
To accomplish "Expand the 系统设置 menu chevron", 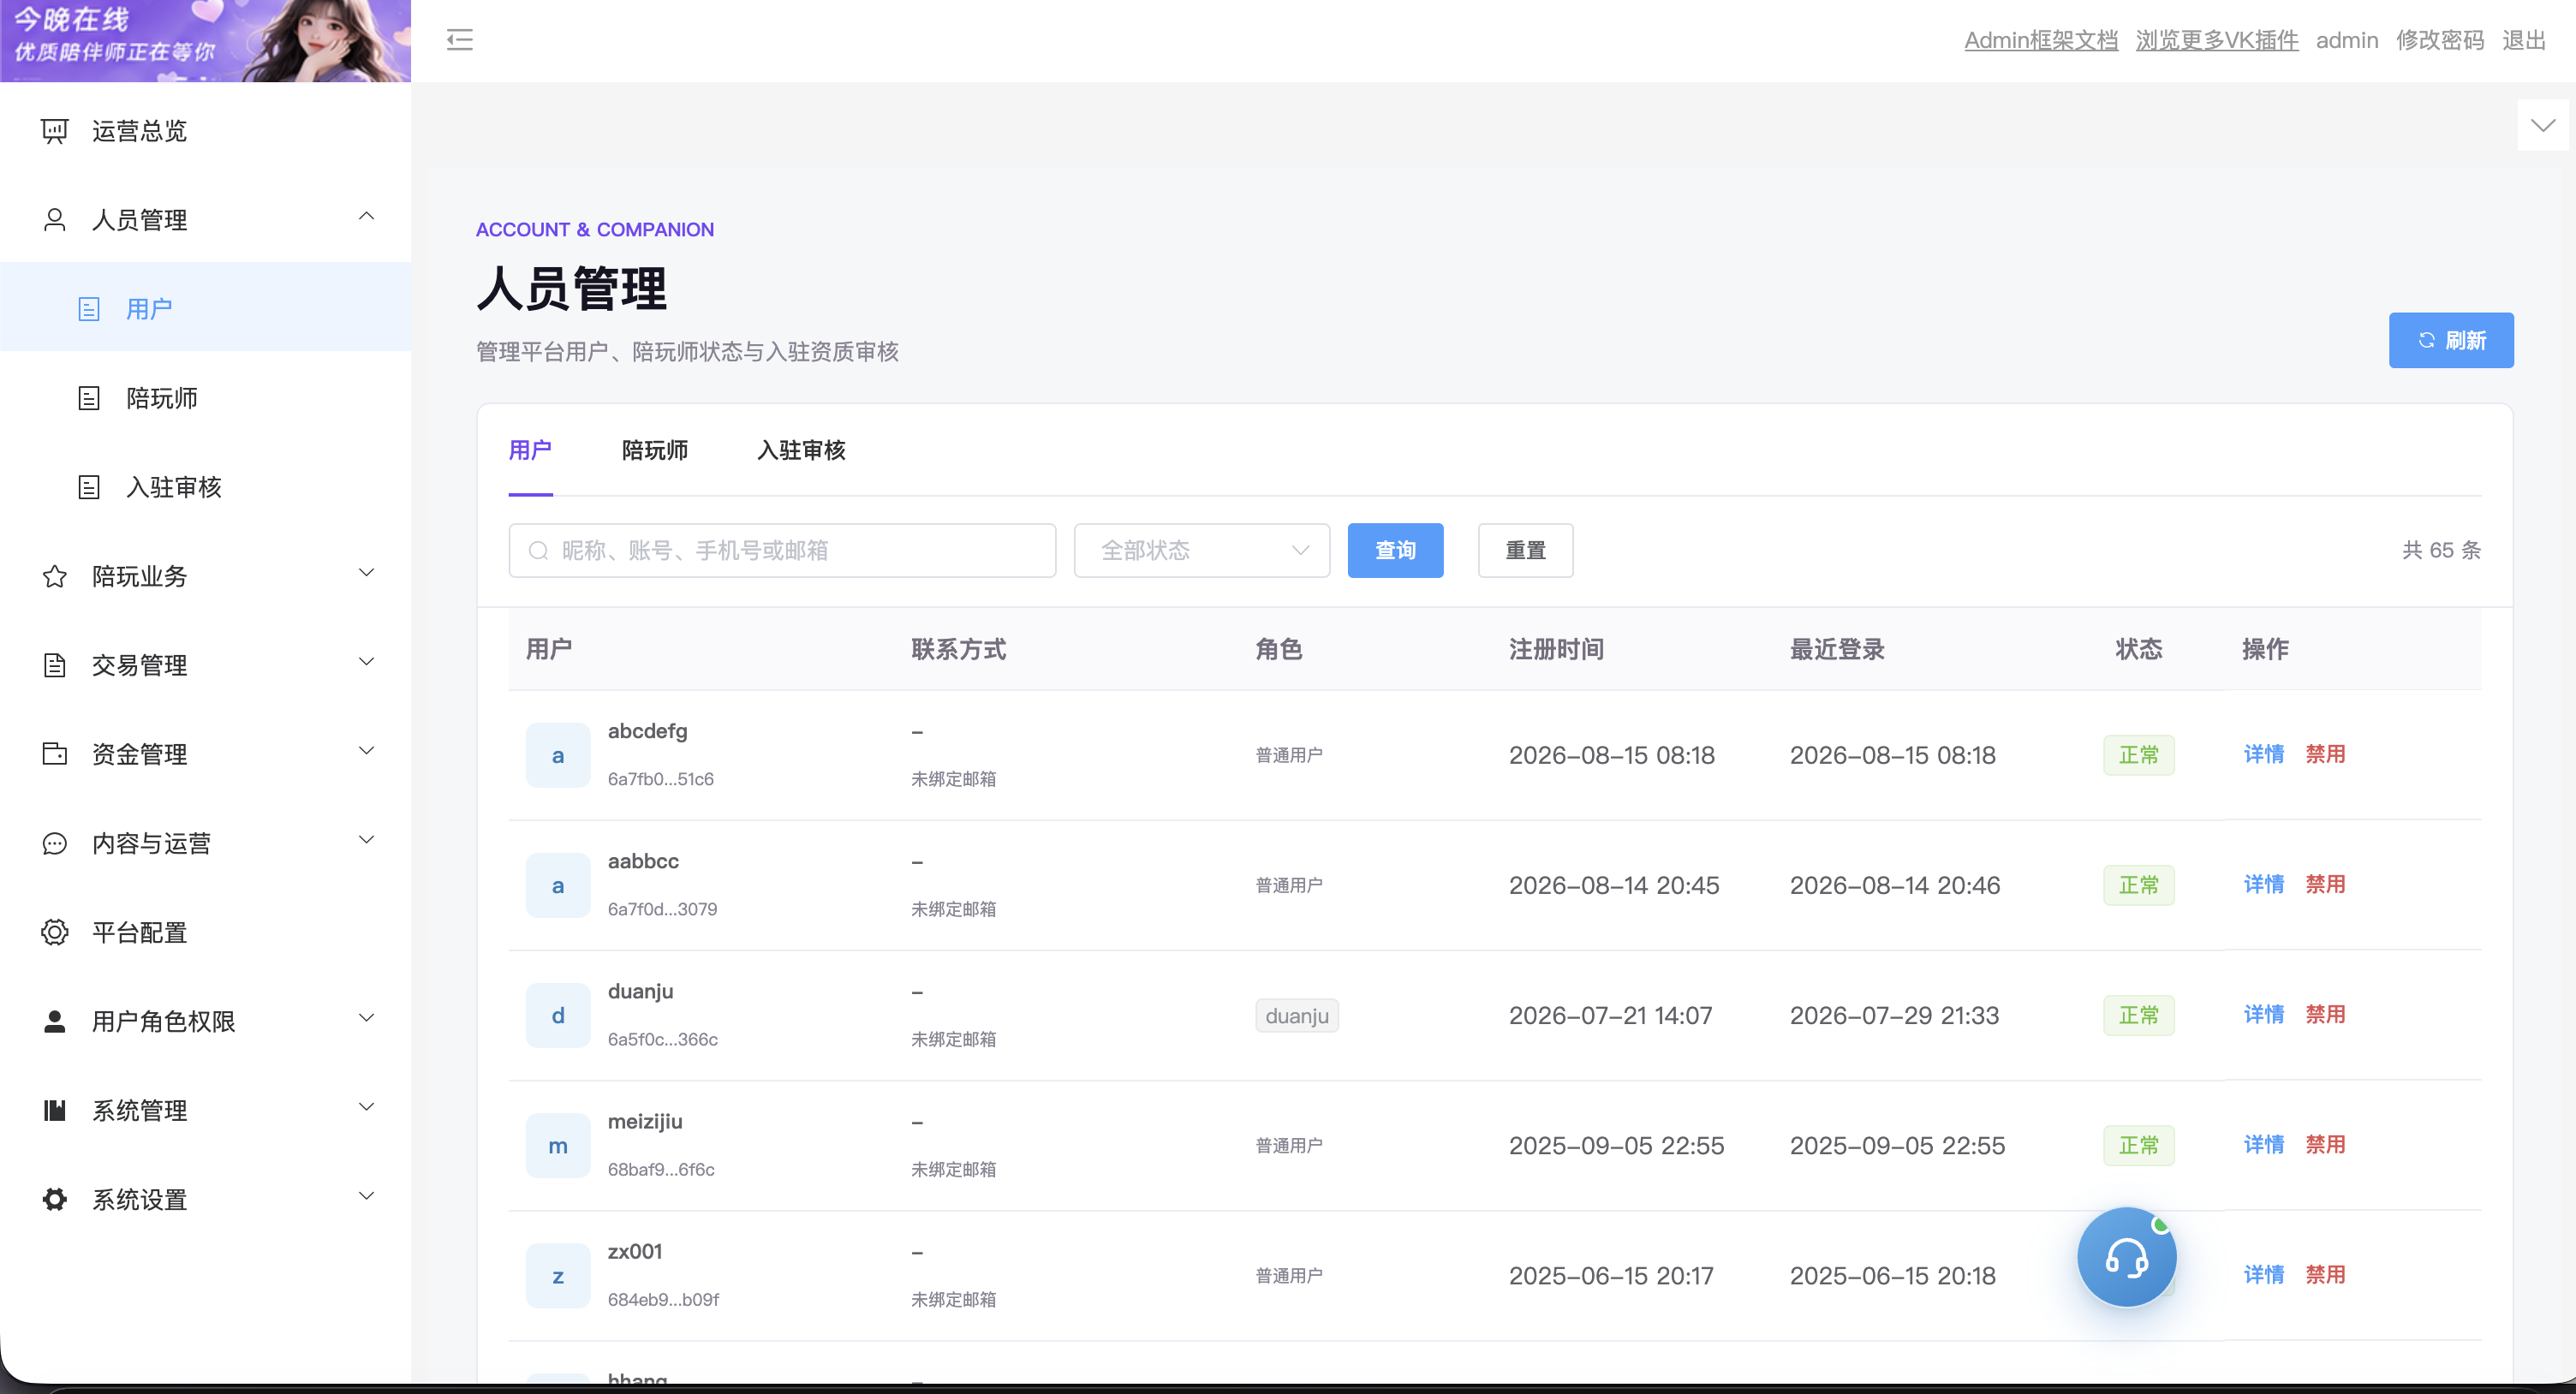I will click(x=367, y=1196).
